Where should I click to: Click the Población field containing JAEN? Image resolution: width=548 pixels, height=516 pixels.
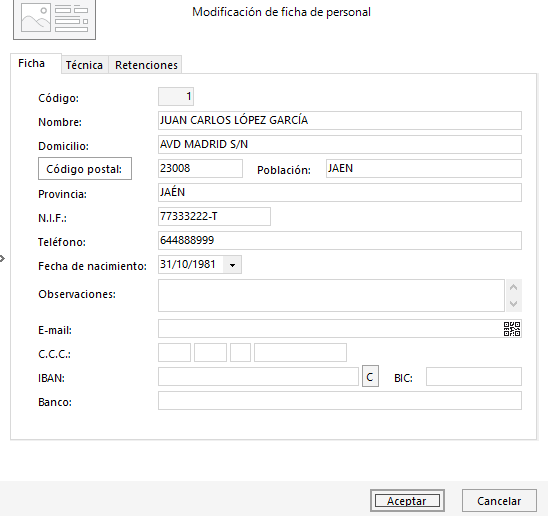(424, 169)
